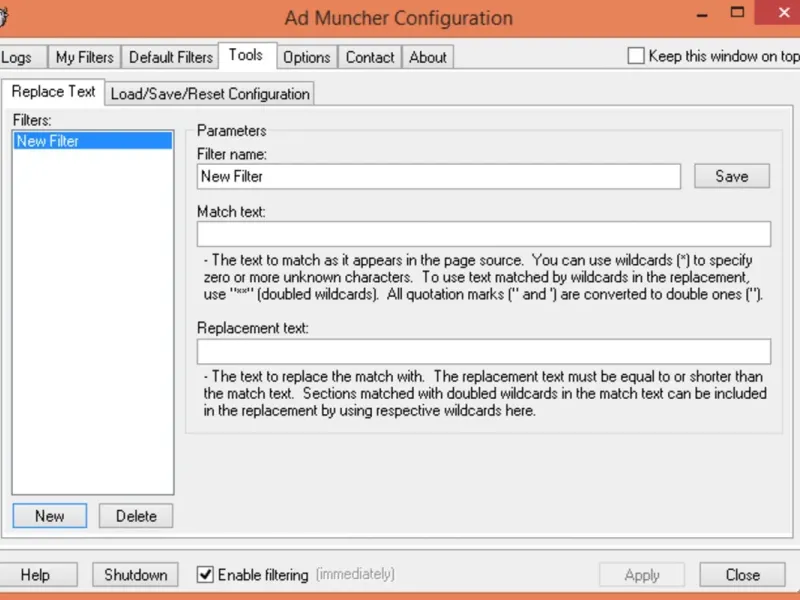Shutdown Ad Muncher
The width and height of the screenshot is (800, 600).
click(135, 575)
